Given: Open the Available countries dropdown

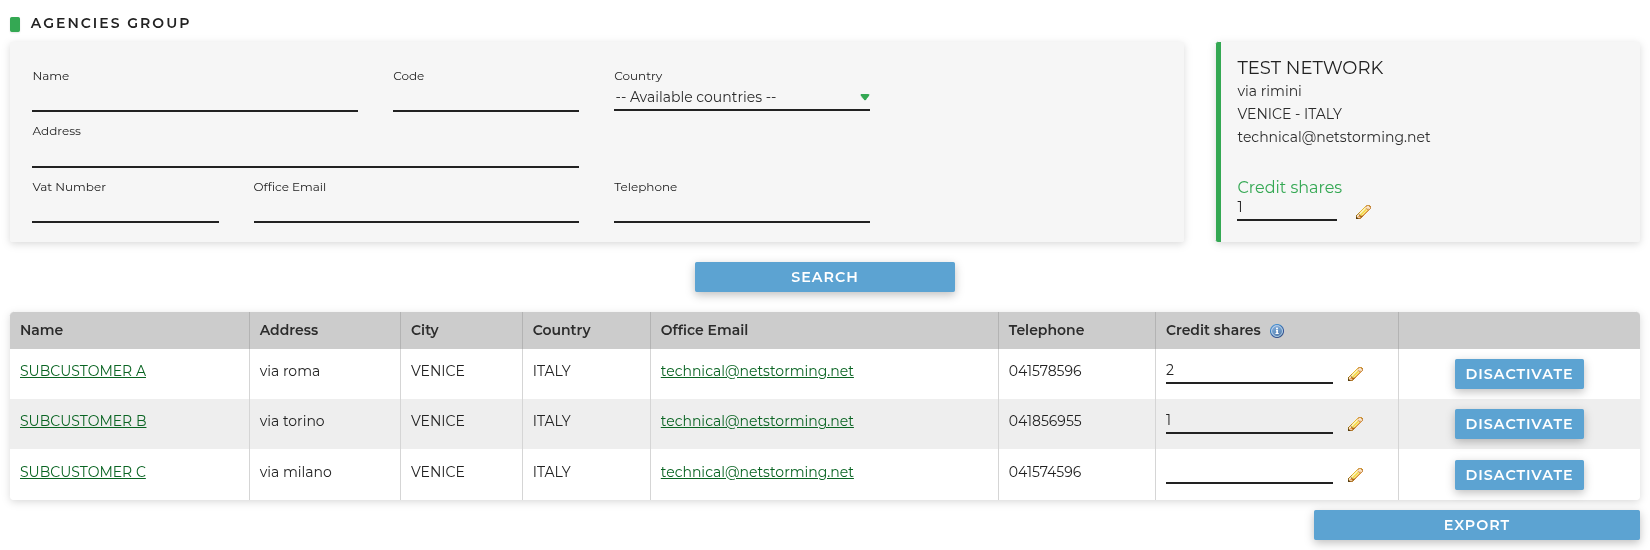Looking at the screenshot, I should click(742, 97).
